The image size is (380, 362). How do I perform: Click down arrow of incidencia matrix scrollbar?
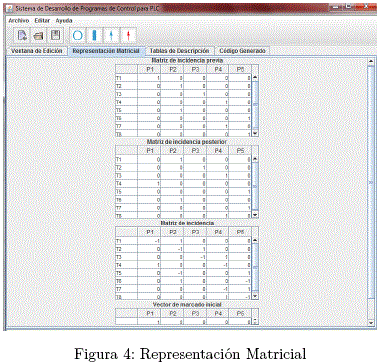[255, 296]
